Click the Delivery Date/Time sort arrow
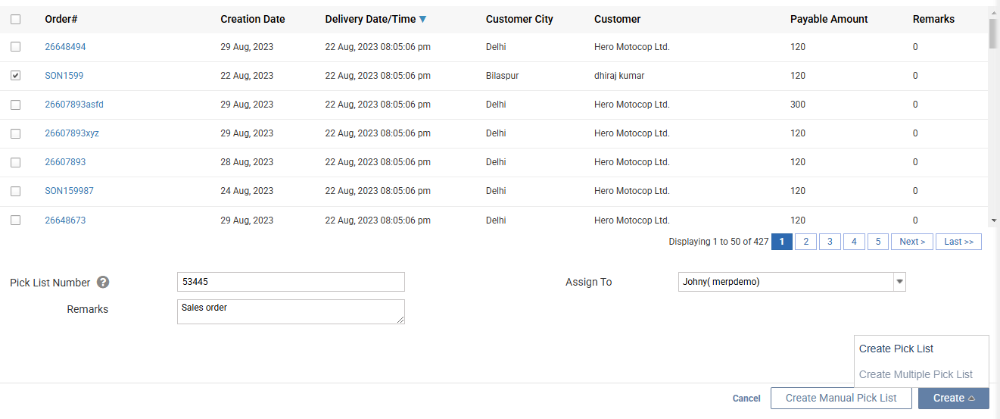 click(x=423, y=19)
